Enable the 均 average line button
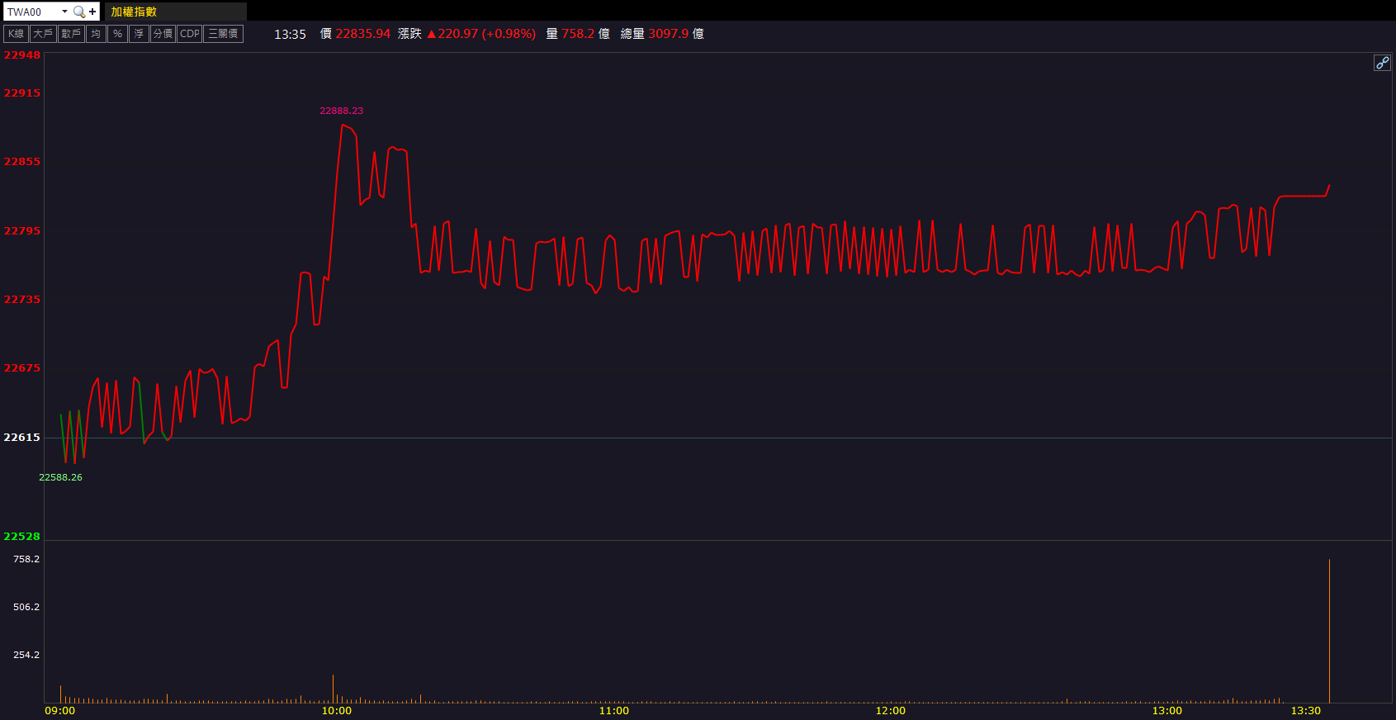The width and height of the screenshot is (1396, 720). [x=96, y=34]
